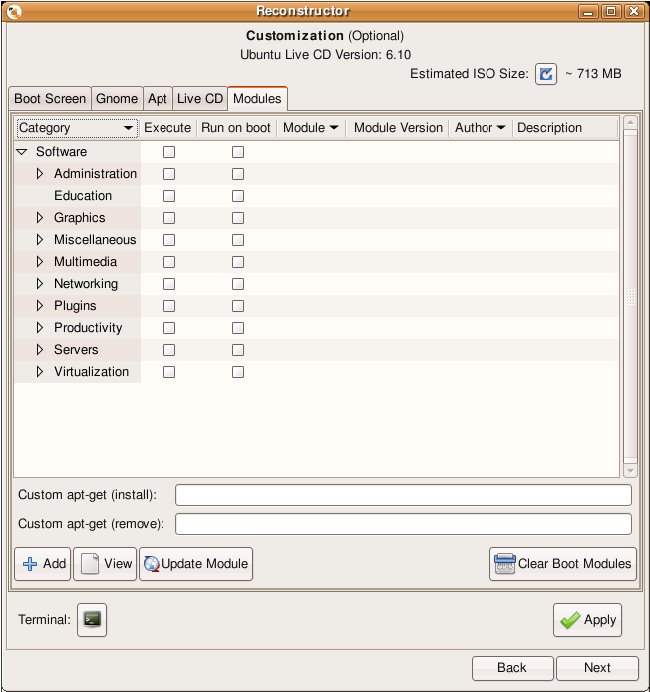
Task: Minimize the Reconstructor window
Action: click(x=588, y=11)
